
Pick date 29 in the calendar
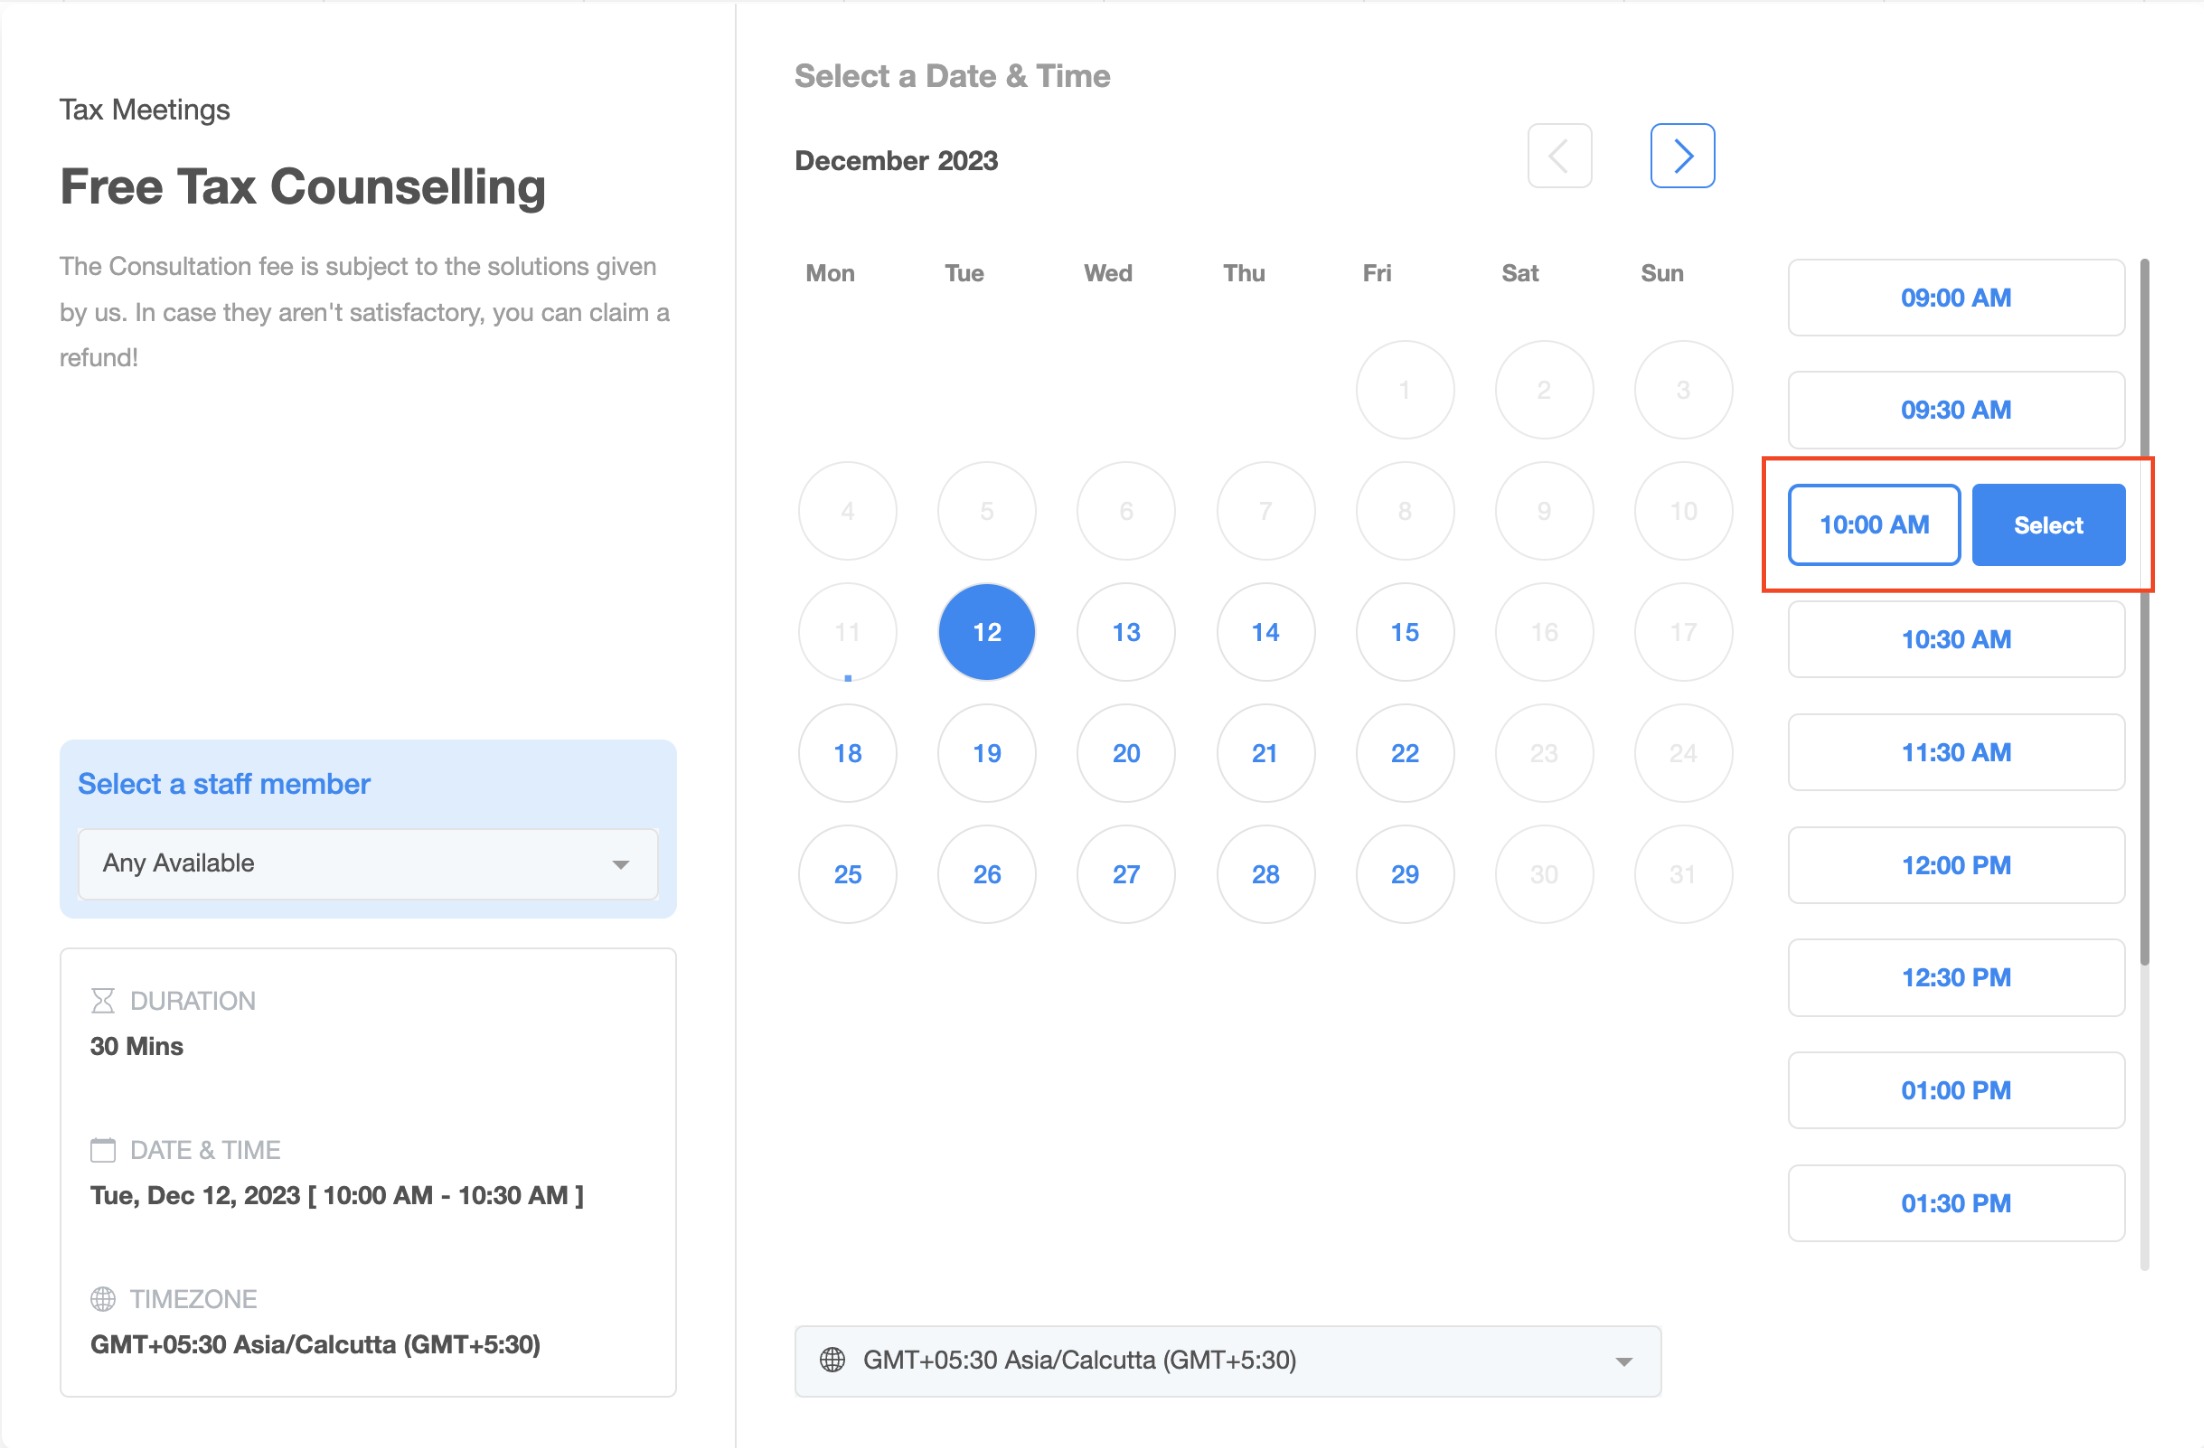tap(1404, 874)
